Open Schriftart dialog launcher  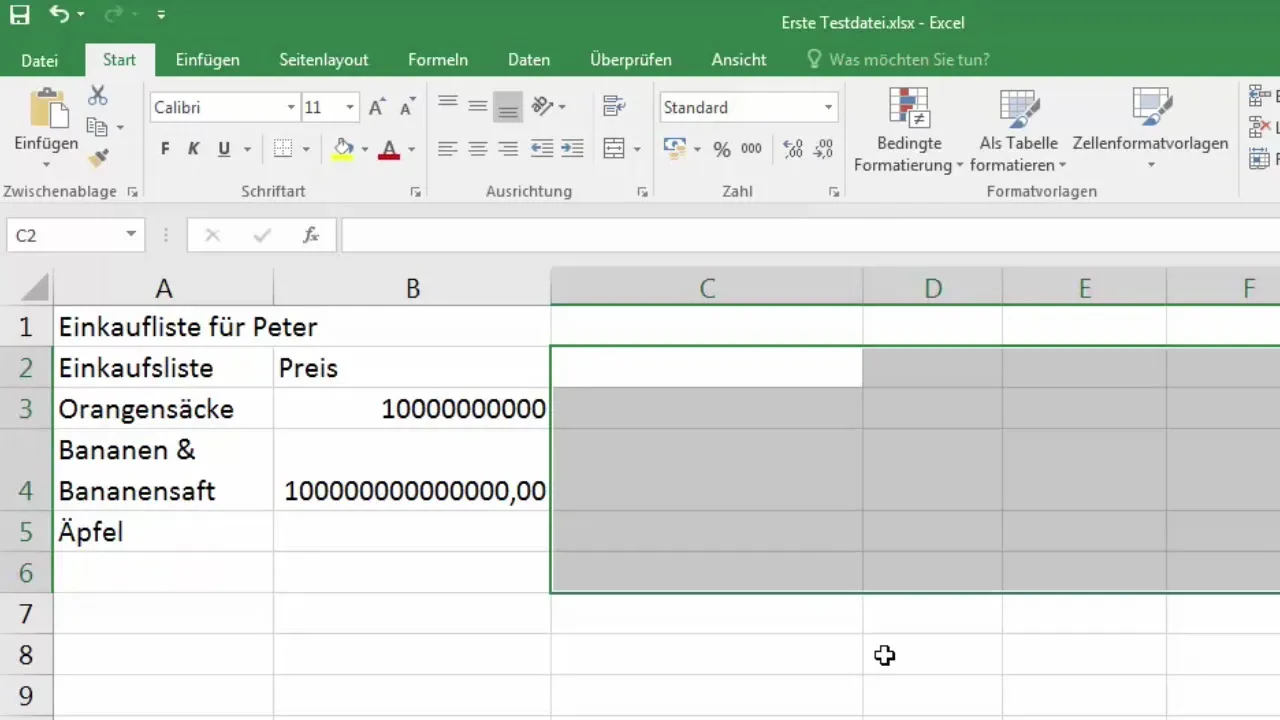(415, 192)
